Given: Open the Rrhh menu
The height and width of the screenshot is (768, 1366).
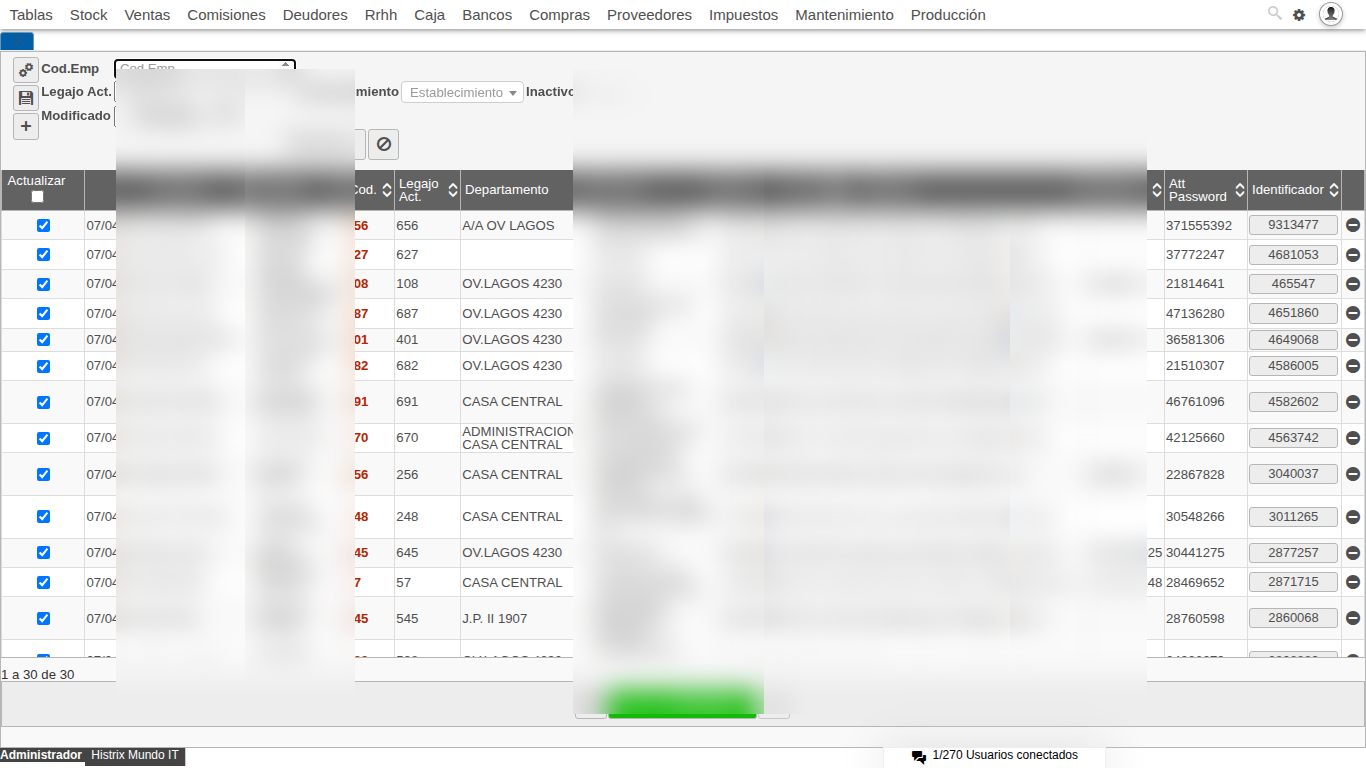Looking at the screenshot, I should click(381, 15).
